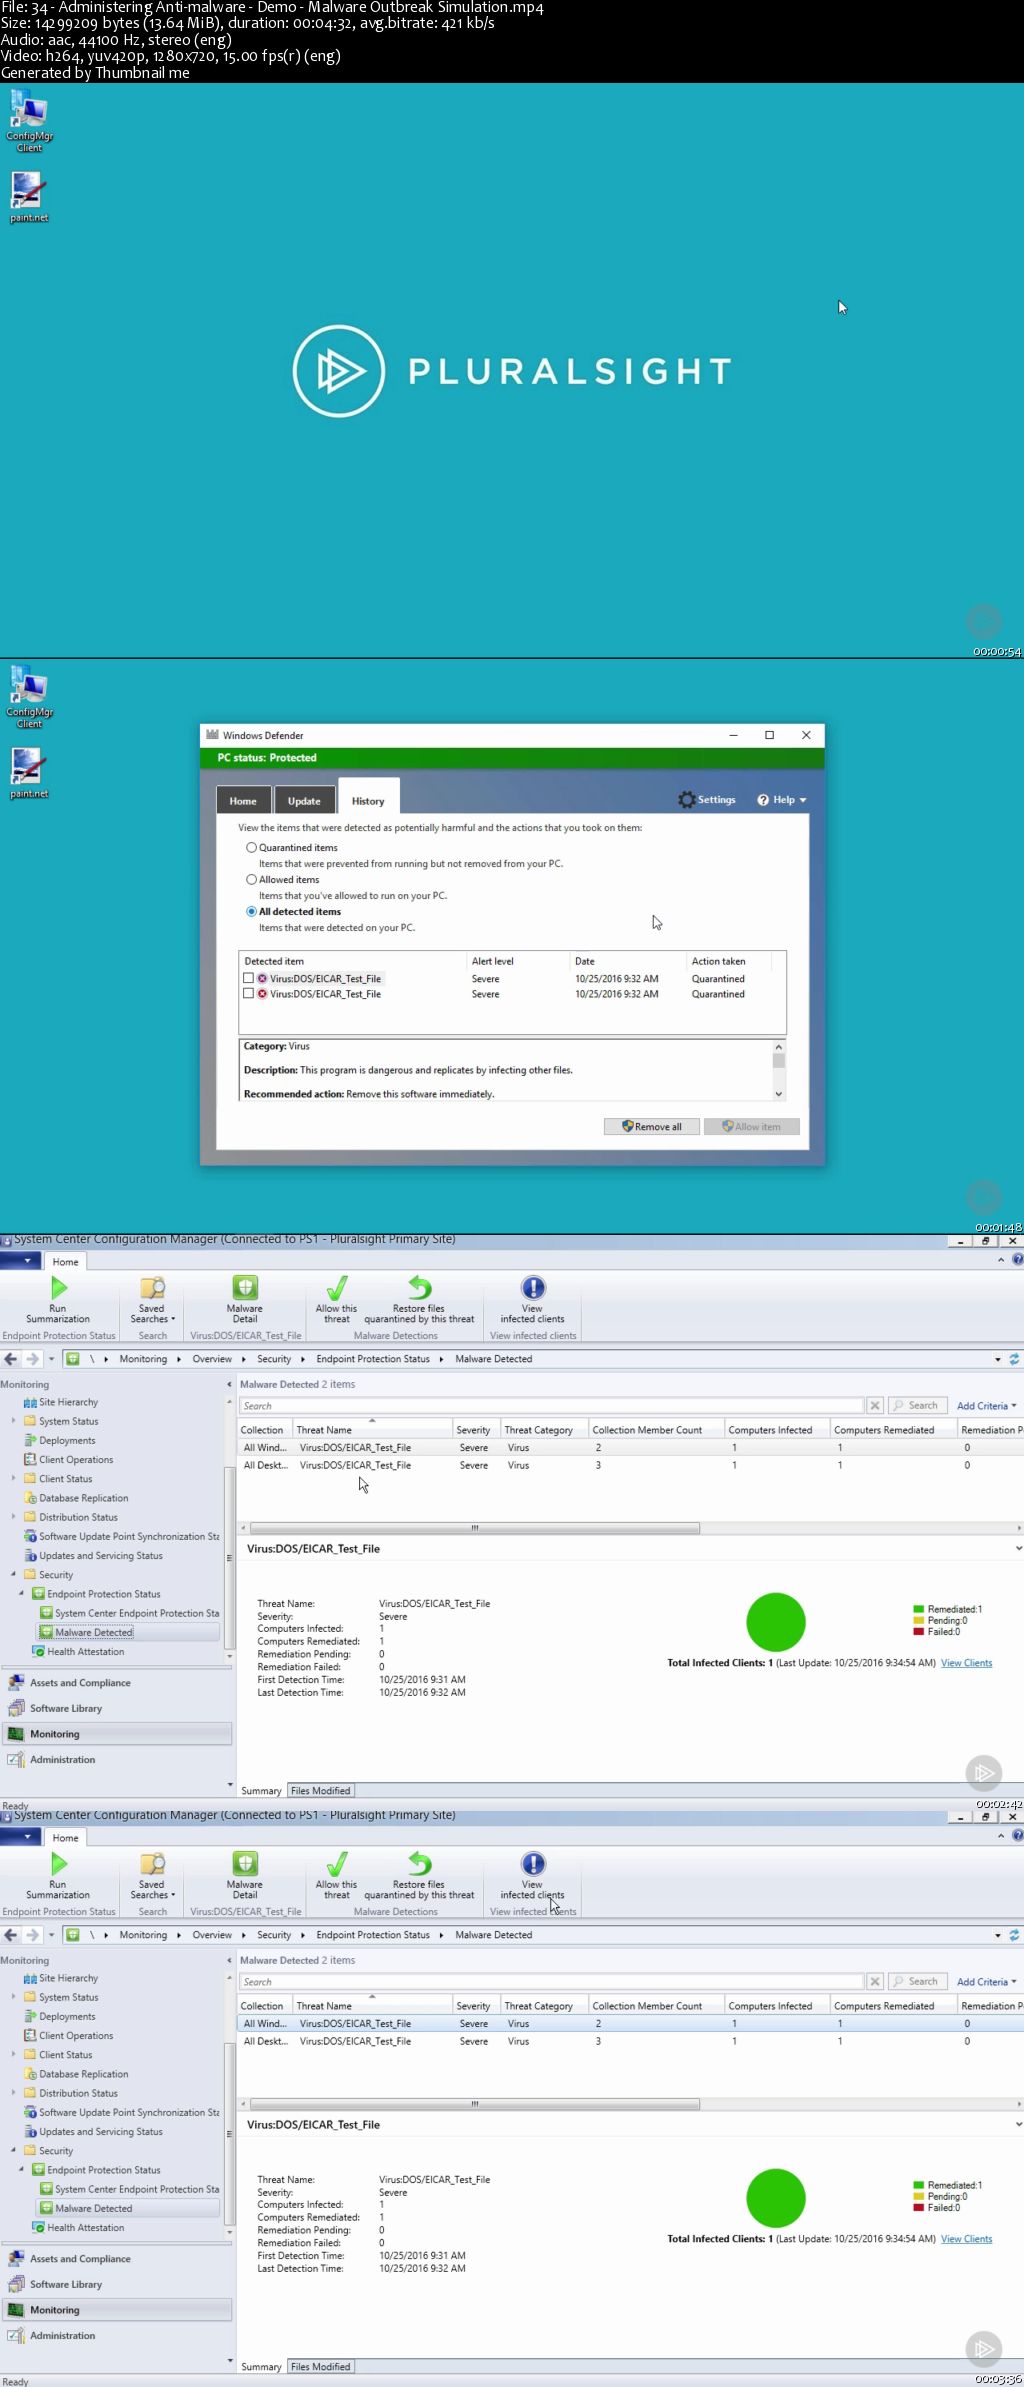Click Refresh icon in 00:02:42 frame address bar

[1014, 1359]
